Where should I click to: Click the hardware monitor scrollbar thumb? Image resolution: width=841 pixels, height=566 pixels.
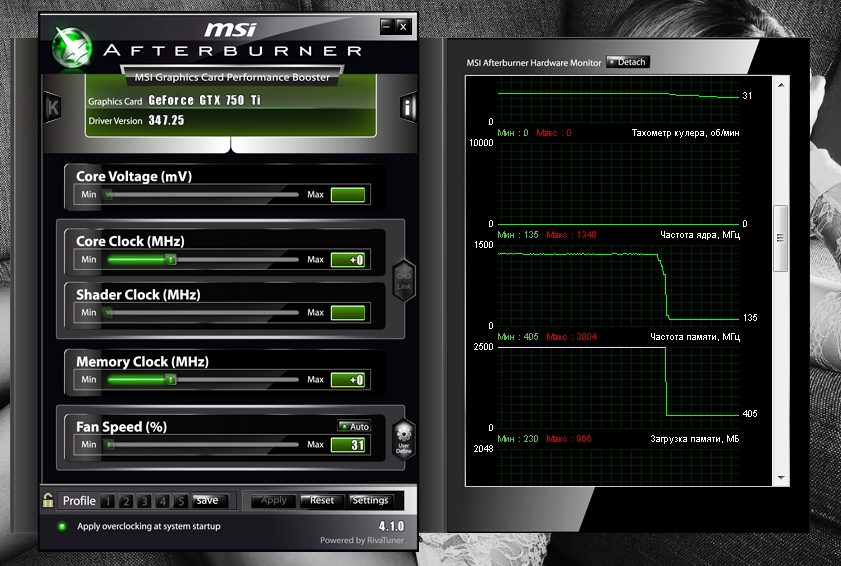(780, 239)
